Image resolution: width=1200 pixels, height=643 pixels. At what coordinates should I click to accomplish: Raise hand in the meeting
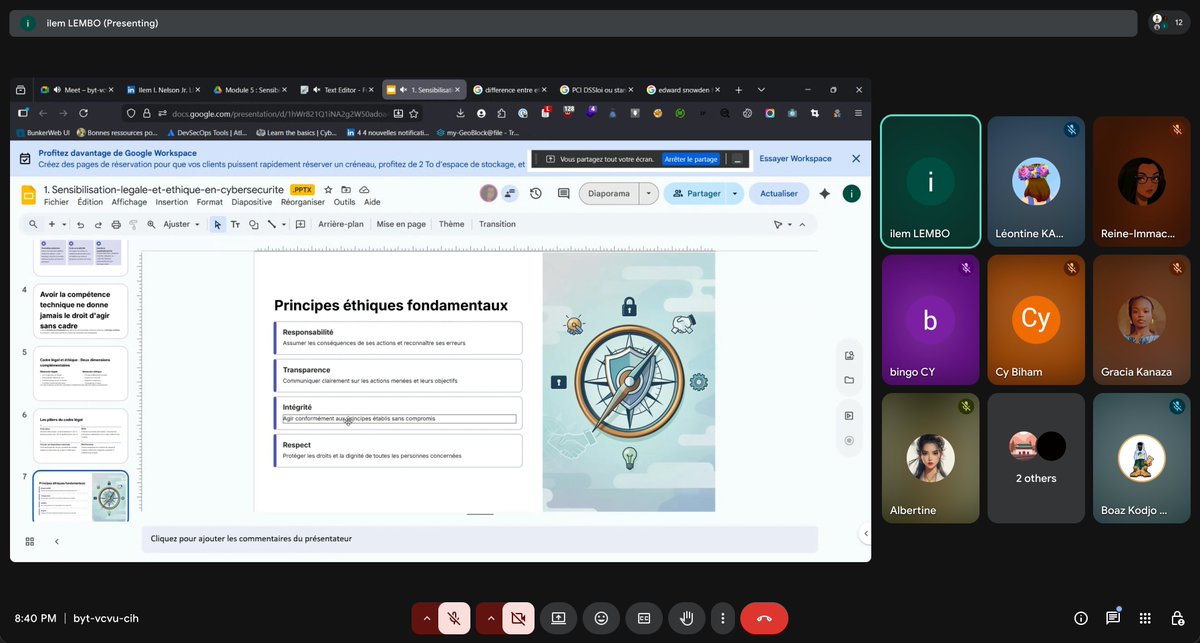pos(686,618)
